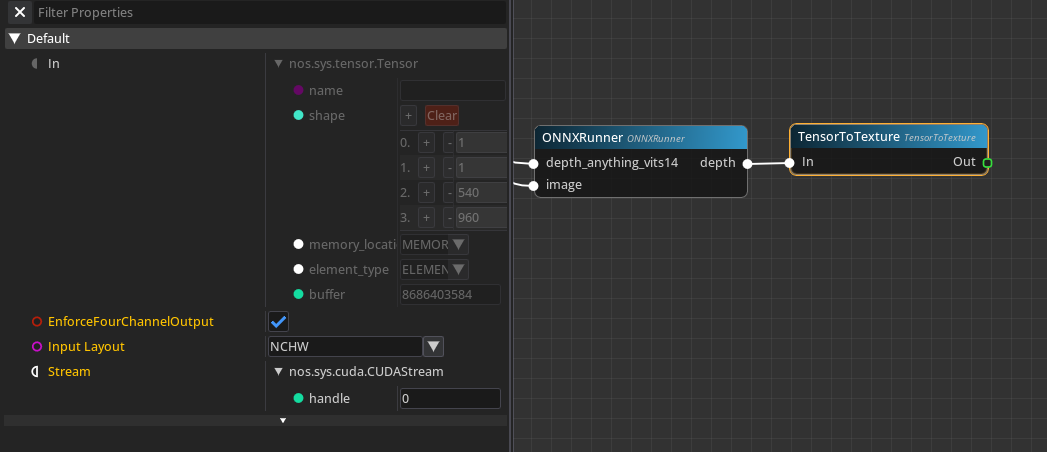Click the bottom panel expand arrow bar
Viewport: 1047px width, 452px height.
pos(256,421)
